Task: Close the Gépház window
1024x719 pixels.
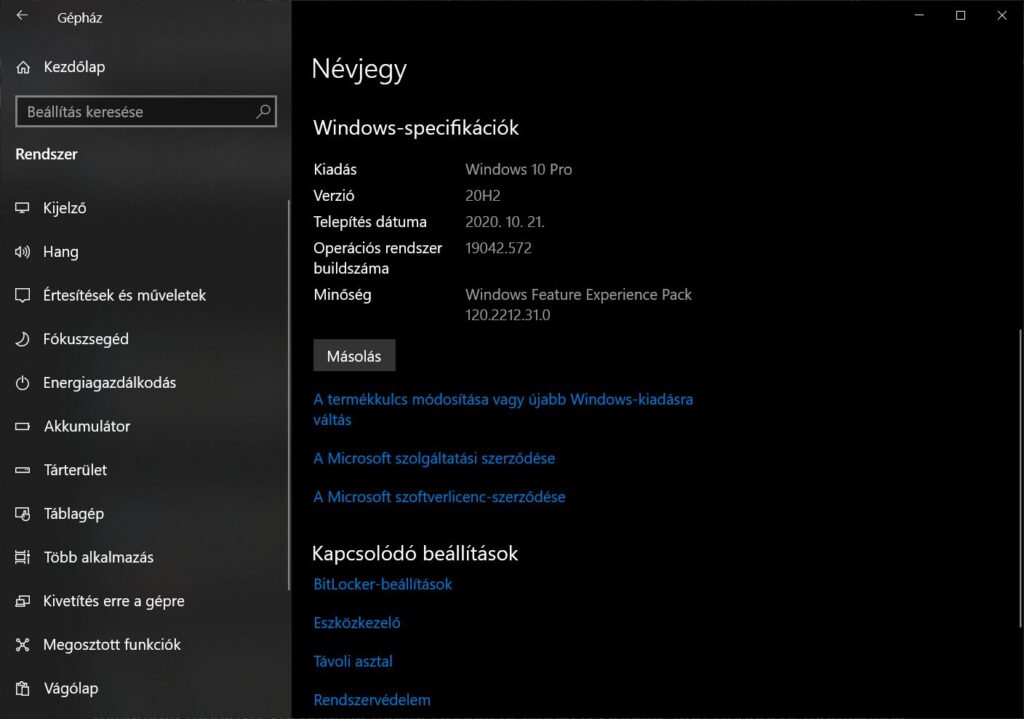Action: pyautogui.click(x=1002, y=15)
